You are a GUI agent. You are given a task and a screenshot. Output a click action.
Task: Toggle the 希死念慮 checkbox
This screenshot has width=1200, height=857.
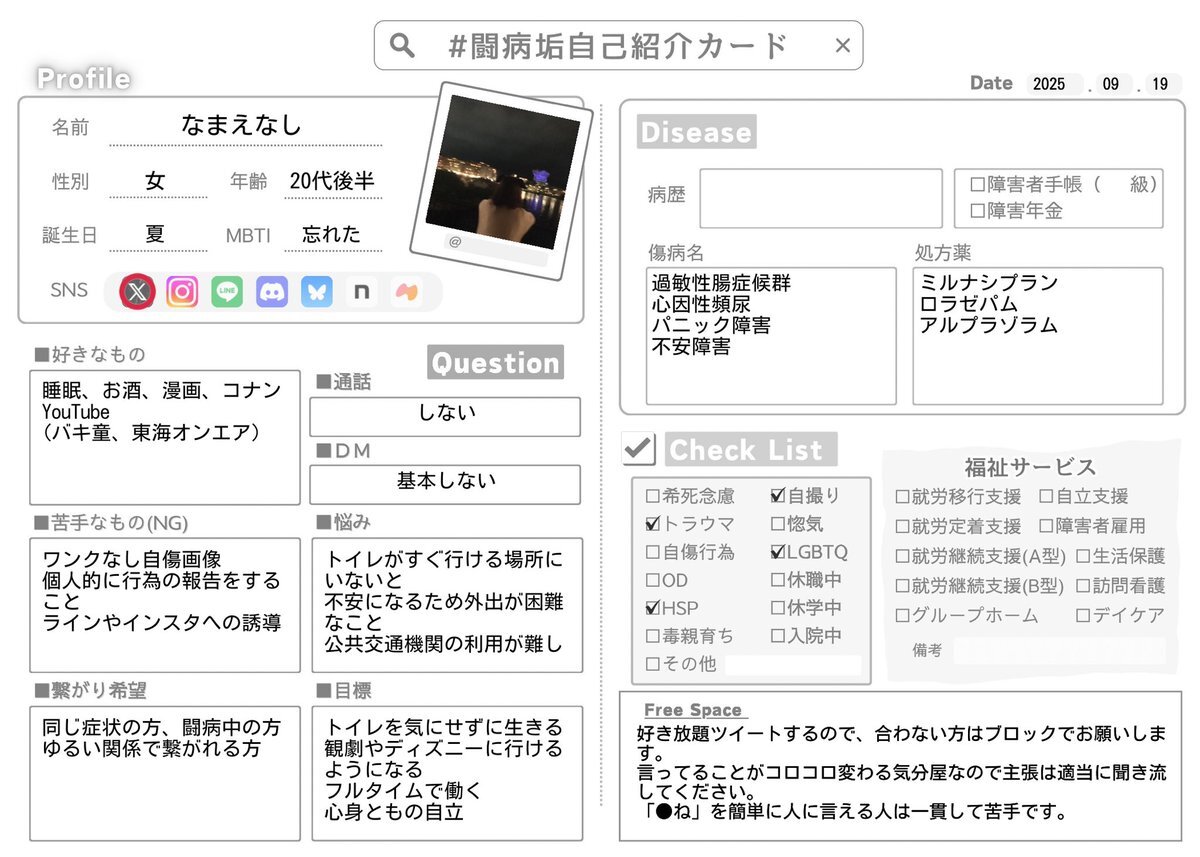[x=653, y=496]
